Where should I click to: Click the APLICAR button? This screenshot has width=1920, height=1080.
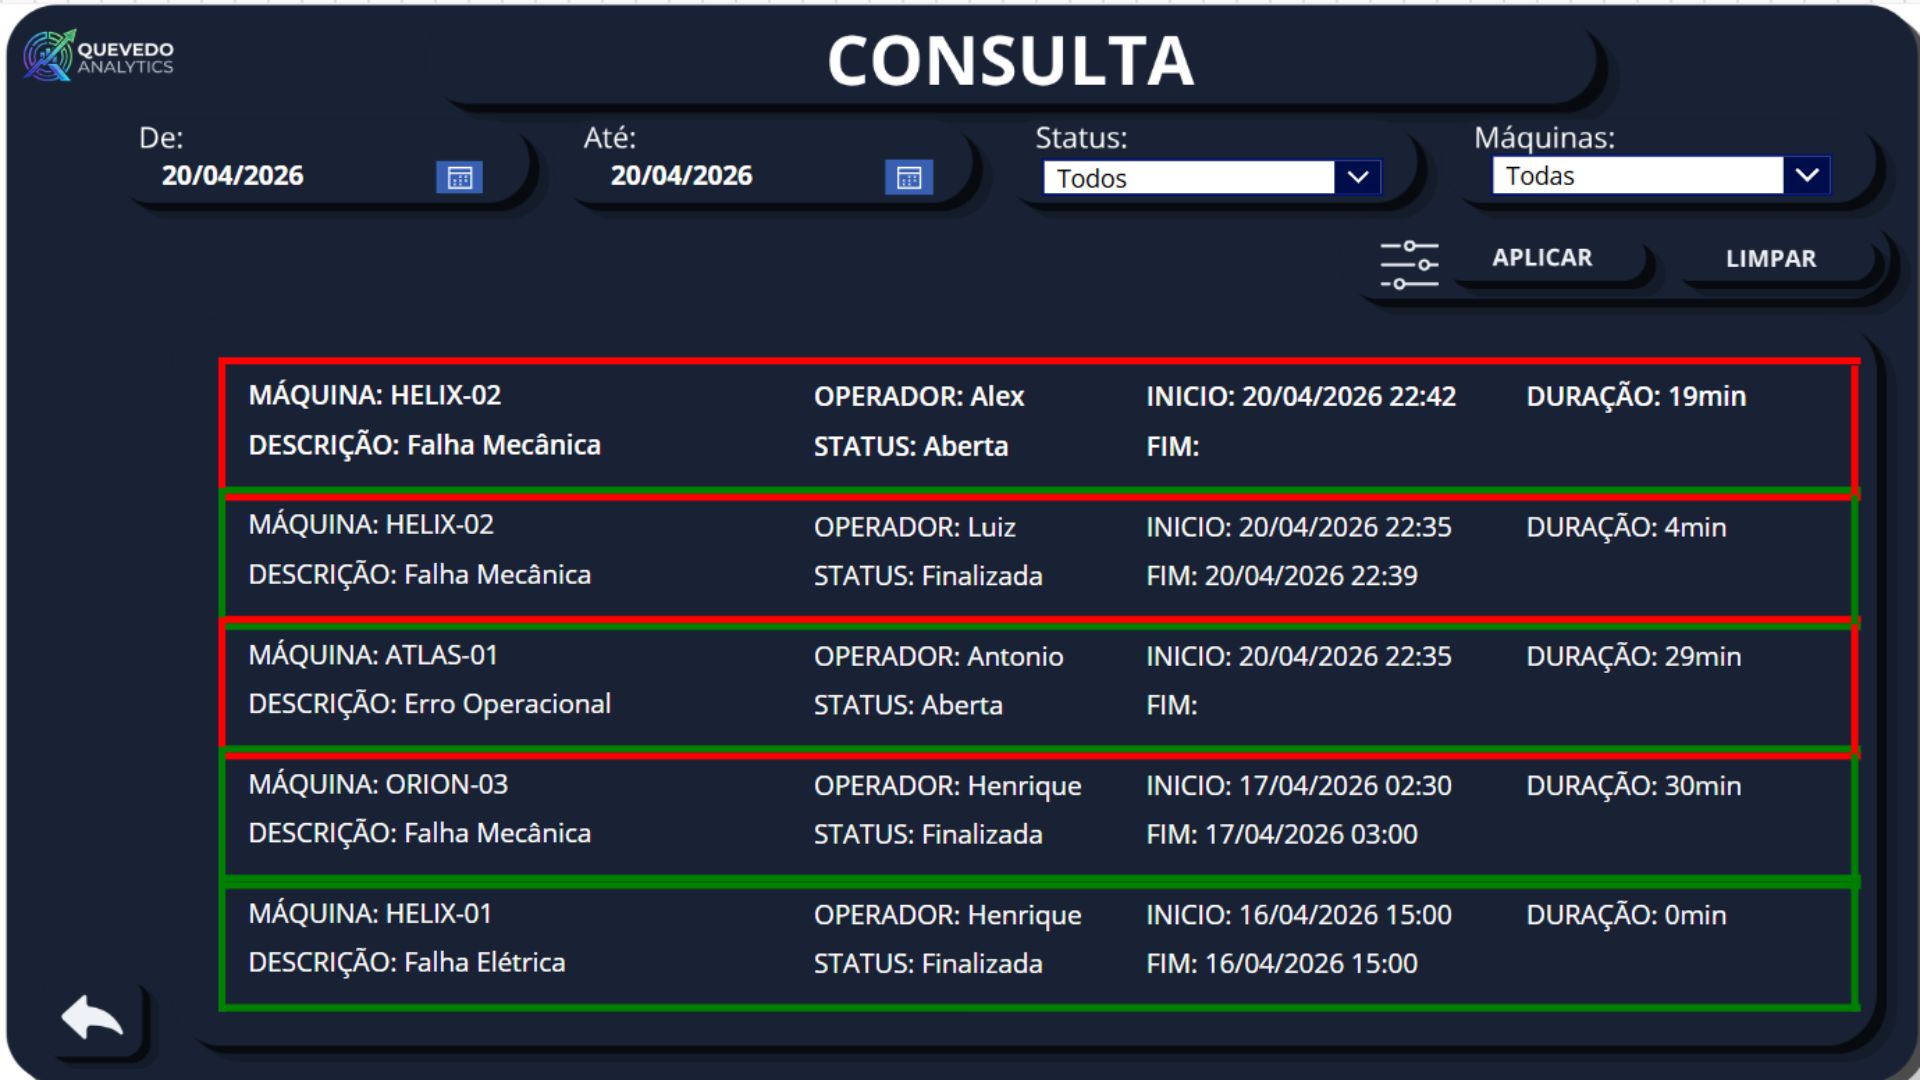pos(1542,258)
